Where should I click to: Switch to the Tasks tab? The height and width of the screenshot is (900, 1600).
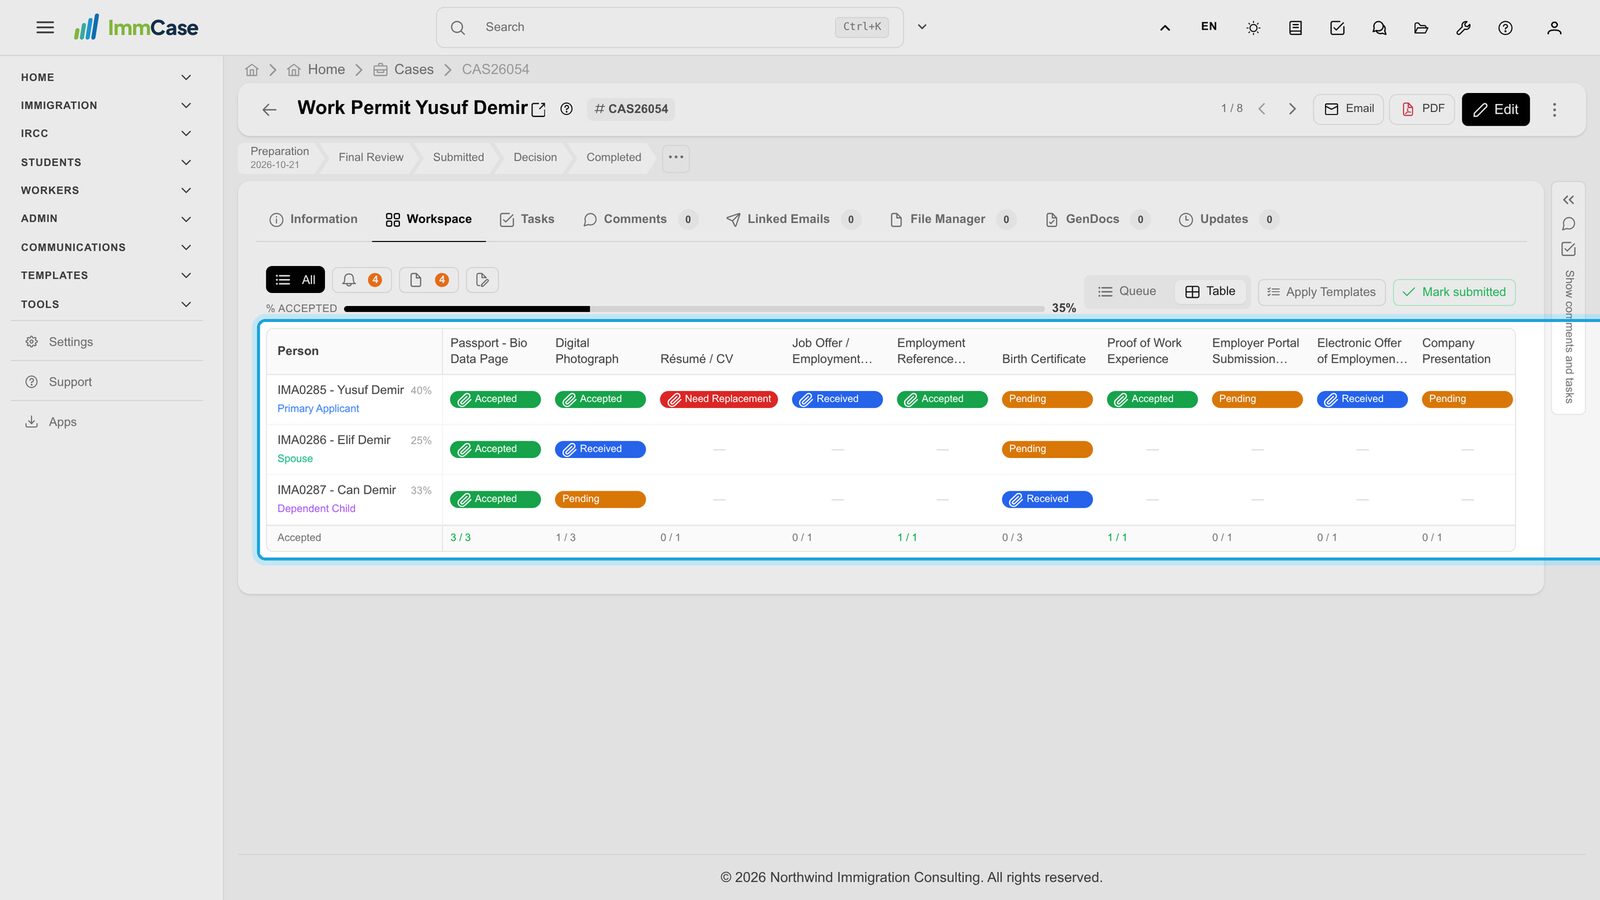click(x=527, y=219)
